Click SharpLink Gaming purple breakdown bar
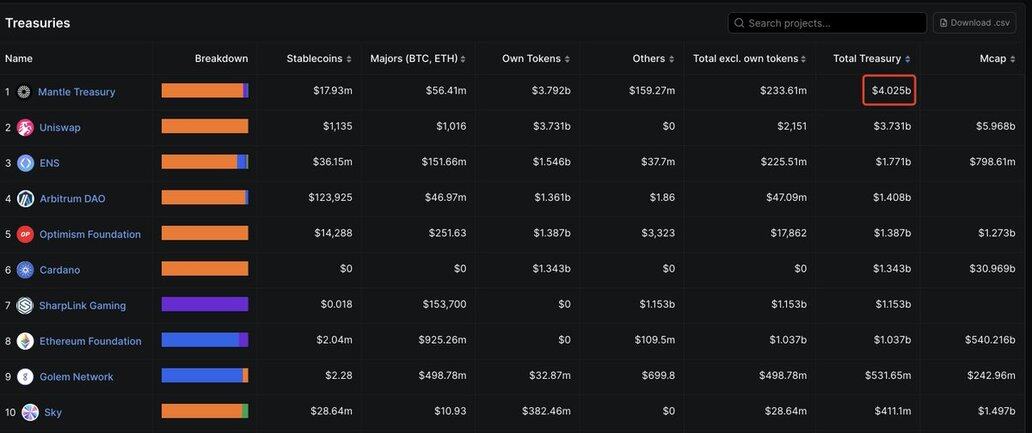The image size is (1032, 433). tap(205, 304)
